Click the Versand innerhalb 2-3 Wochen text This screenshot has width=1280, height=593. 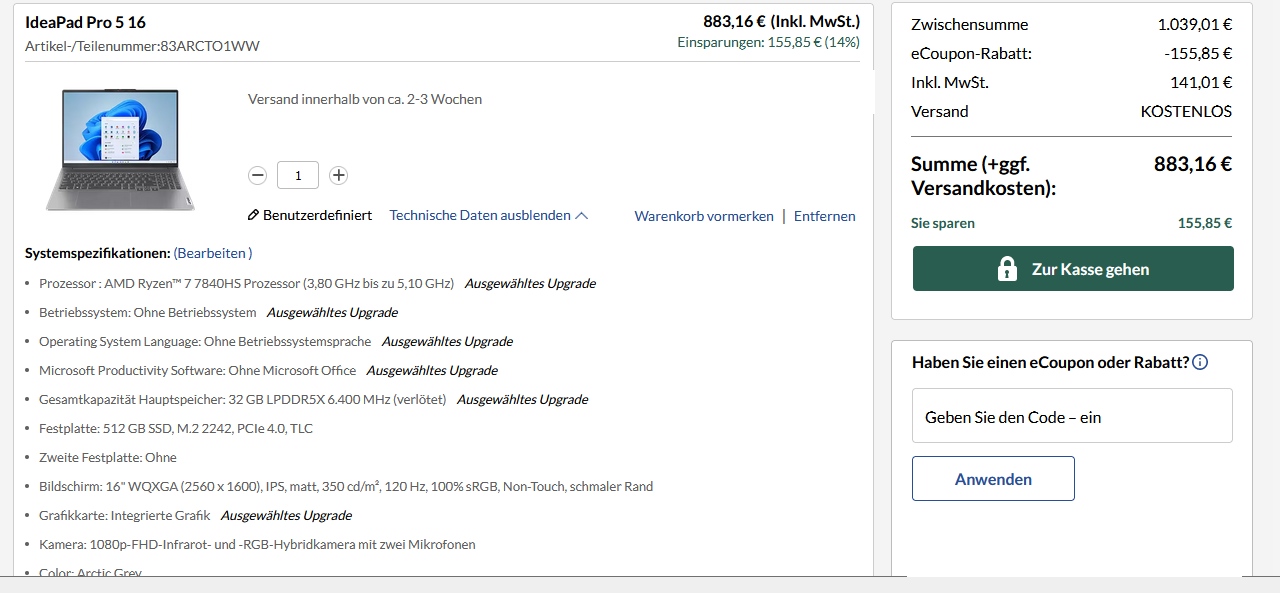pyautogui.click(x=365, y=99)
